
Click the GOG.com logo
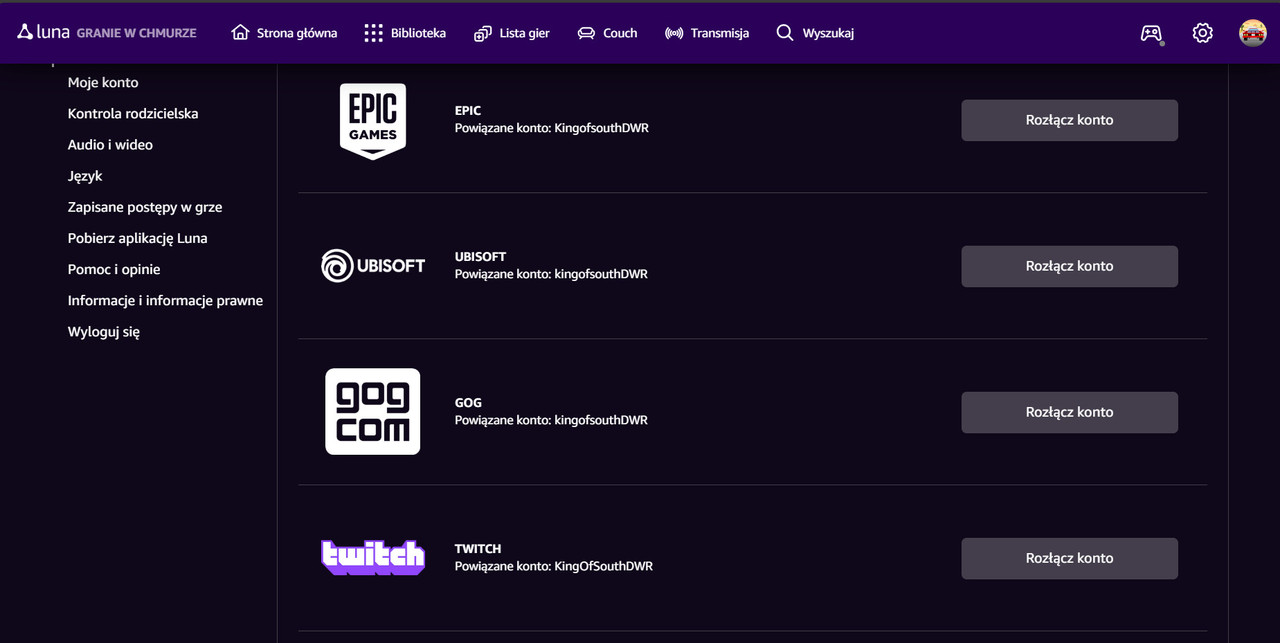(373, 412)
